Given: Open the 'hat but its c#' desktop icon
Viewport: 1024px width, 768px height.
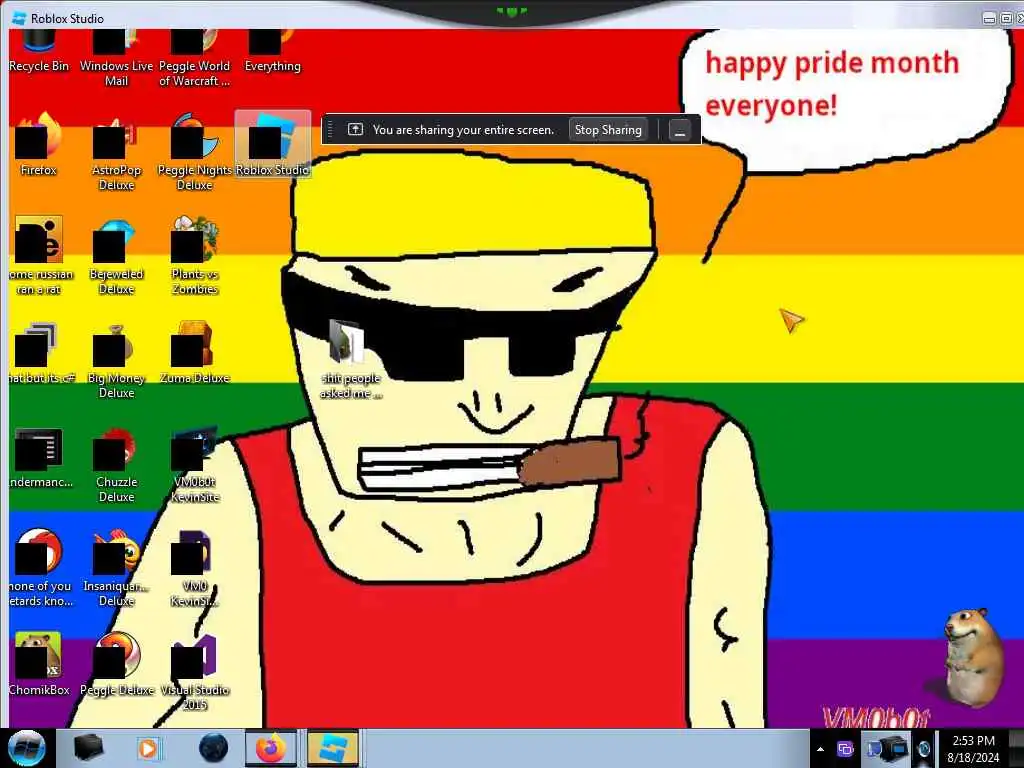Looking at the screenshot, I should click(x=39, y=353).
